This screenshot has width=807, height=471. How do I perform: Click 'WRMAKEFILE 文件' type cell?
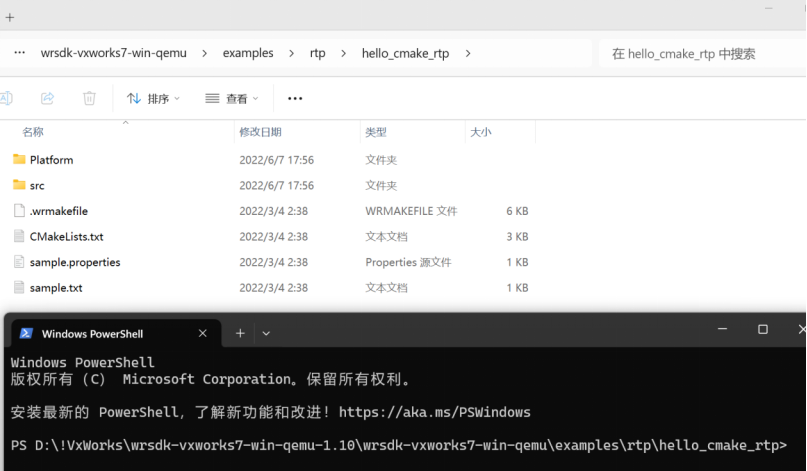[411, 211]
